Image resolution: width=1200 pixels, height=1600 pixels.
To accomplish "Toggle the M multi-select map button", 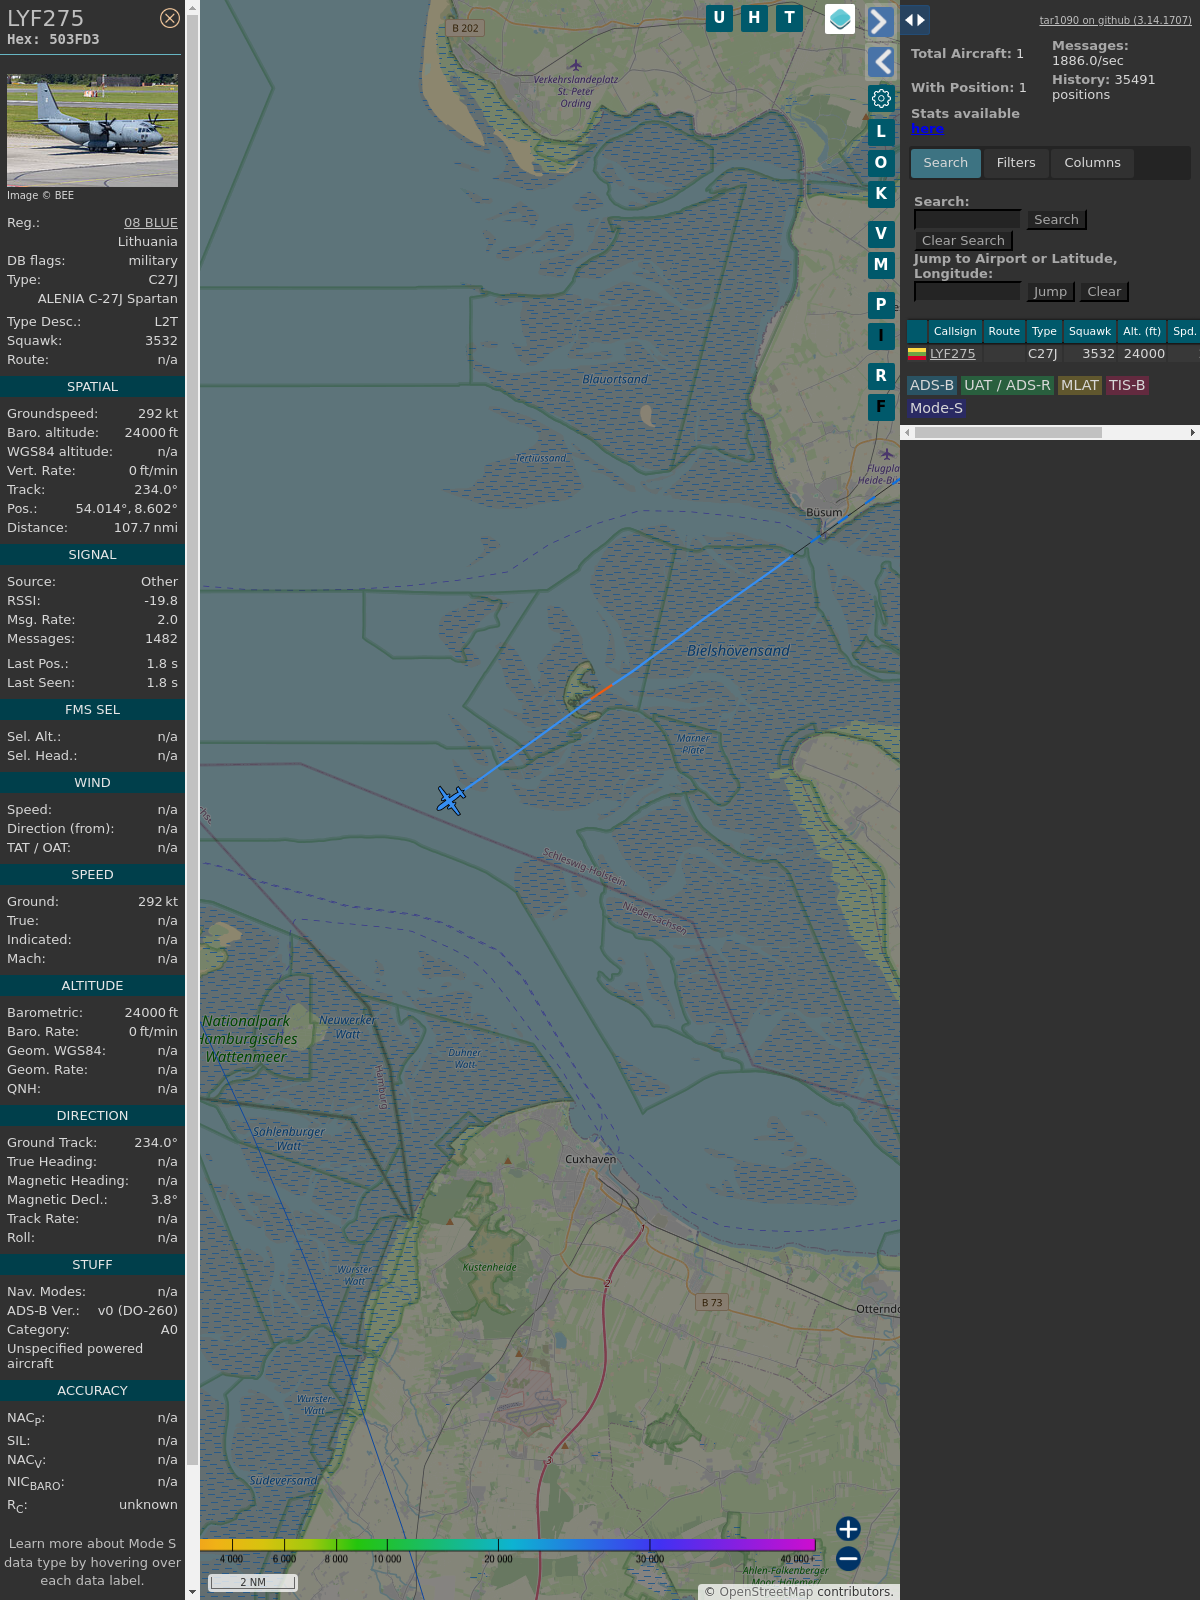I will [881, 265].
